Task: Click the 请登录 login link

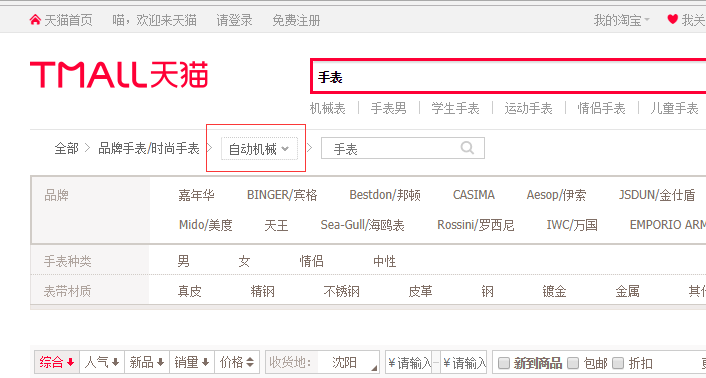Action: (234, 20)
